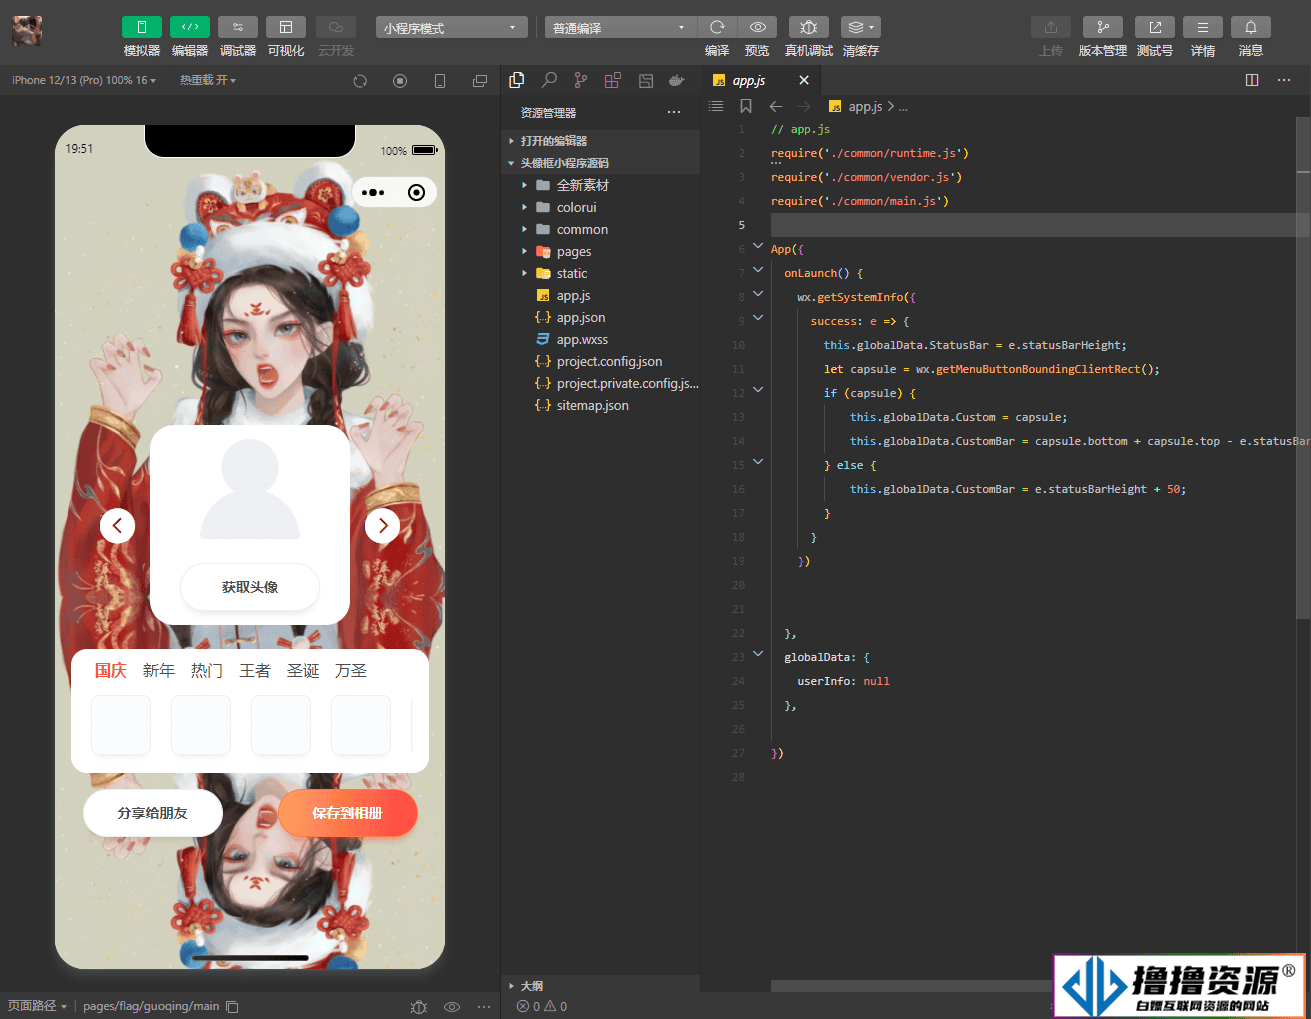Open sitemap.json file

tap(600, 405)
